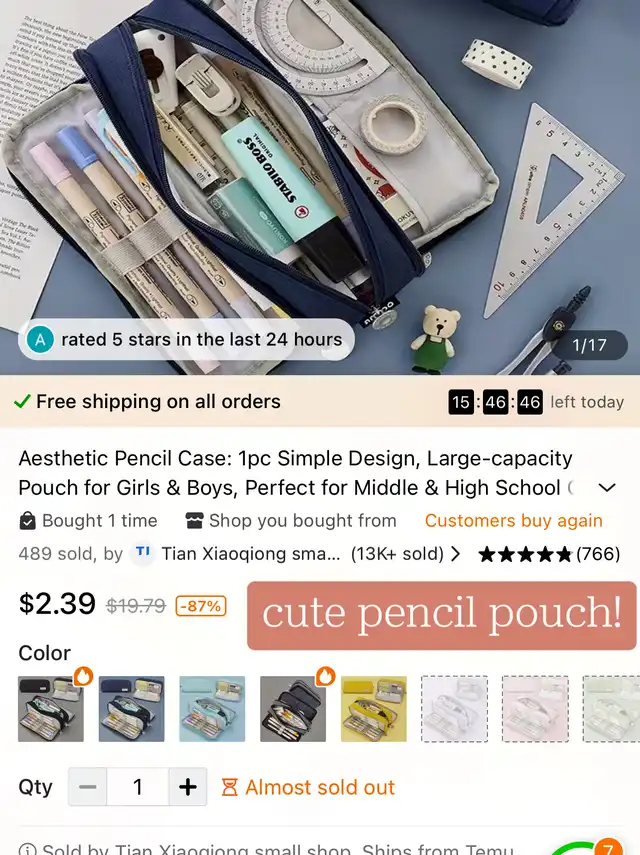Click the quantity number field
Viewport: 640px width, 855px height.
(138, 787)
